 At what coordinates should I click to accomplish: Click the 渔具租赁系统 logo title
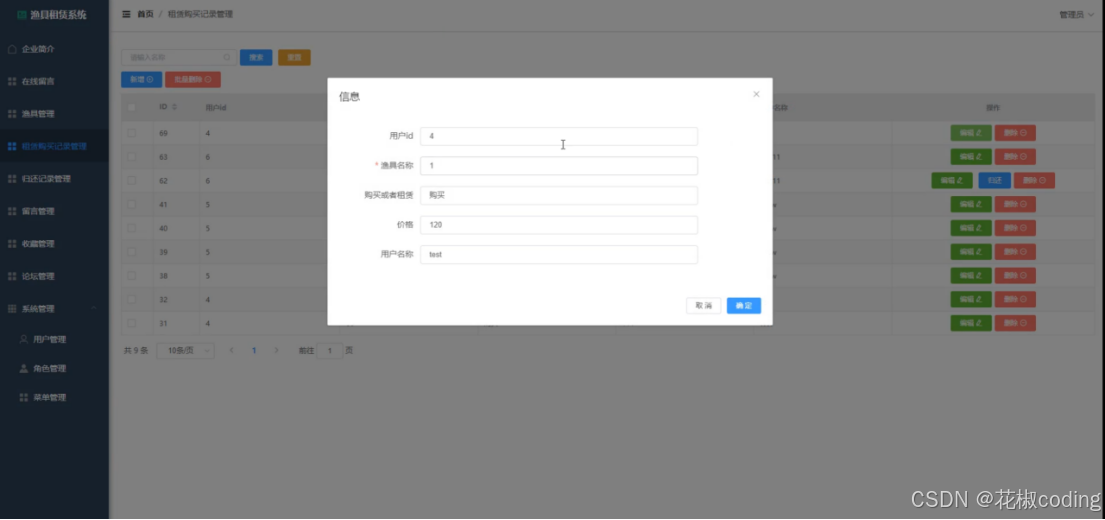[x=52, y=15]
